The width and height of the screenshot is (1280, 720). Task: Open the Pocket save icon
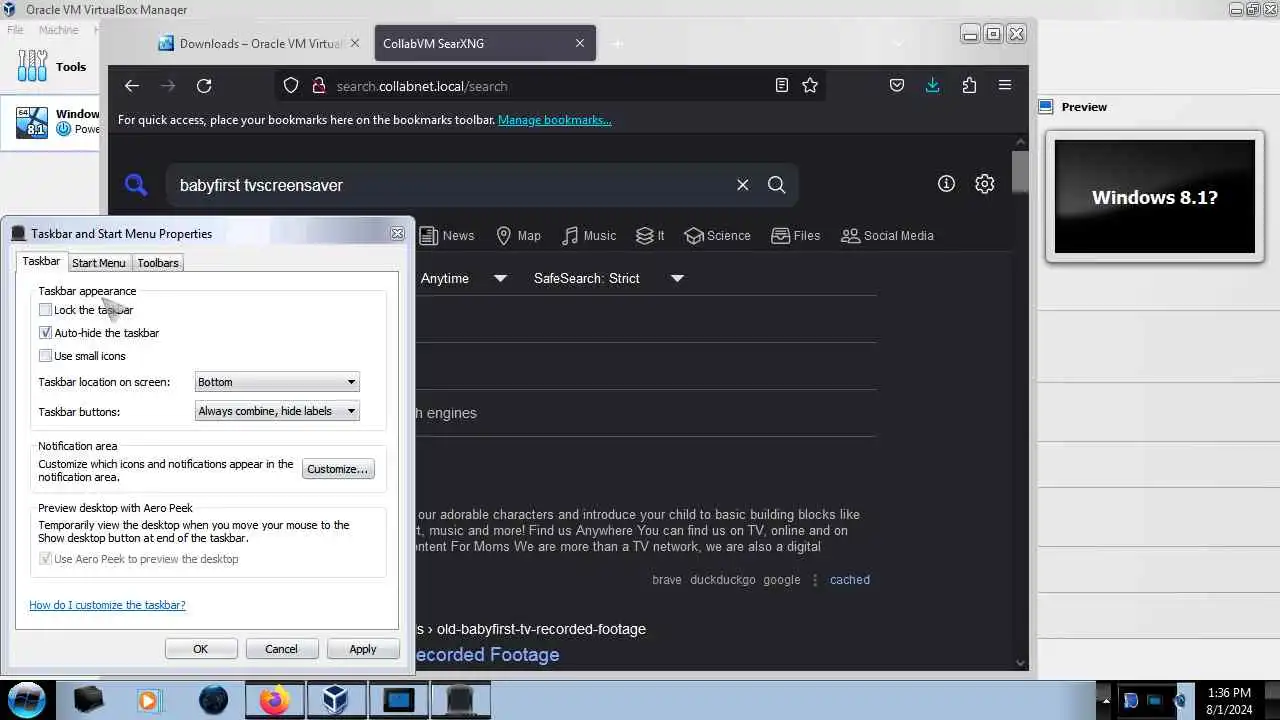897,86
